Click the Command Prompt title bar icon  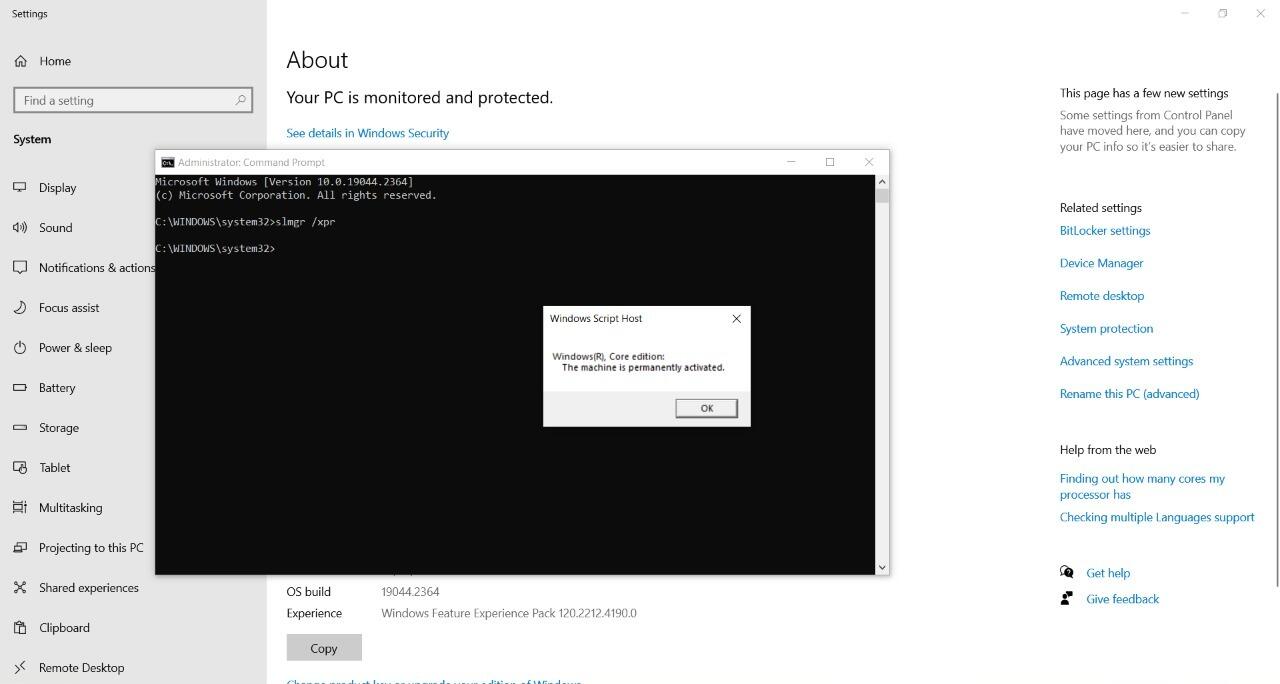168,162
